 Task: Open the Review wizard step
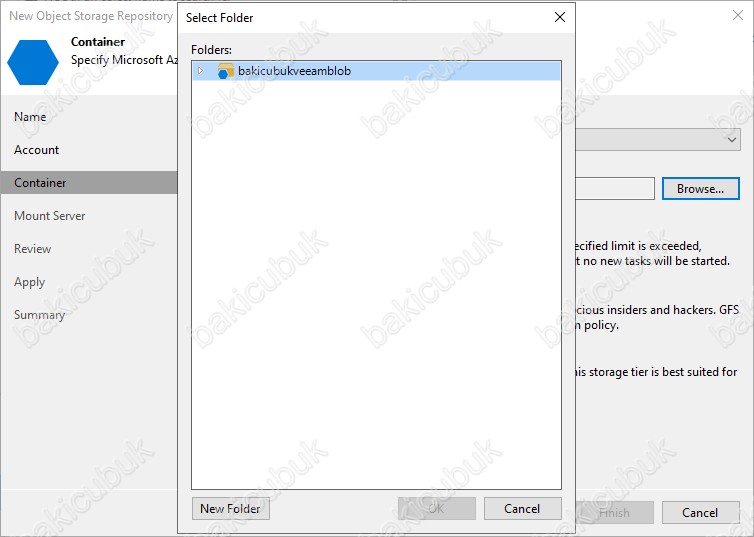[x=32, y=249]
